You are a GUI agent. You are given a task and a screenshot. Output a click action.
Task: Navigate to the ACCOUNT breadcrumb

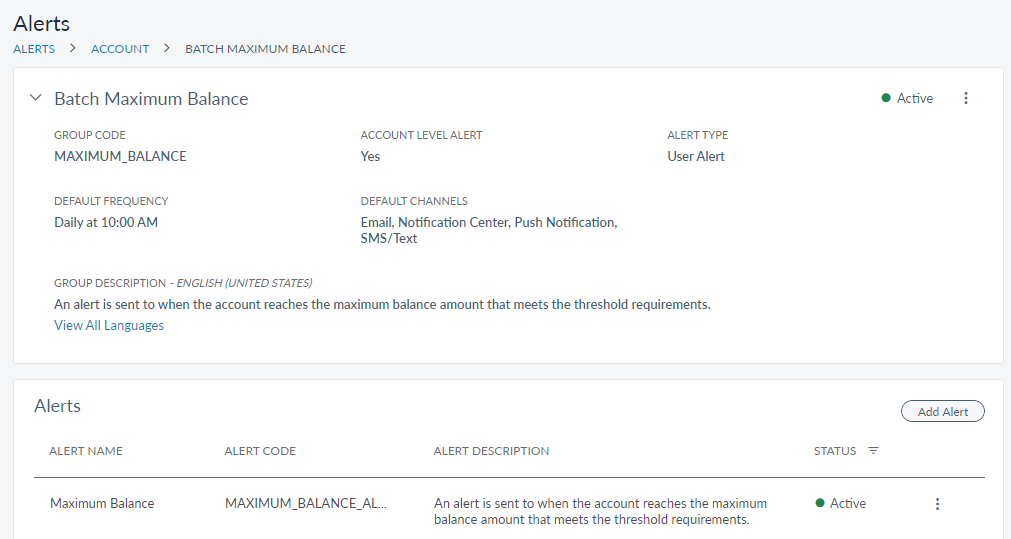pyautogui.click(x=120, y=48)
